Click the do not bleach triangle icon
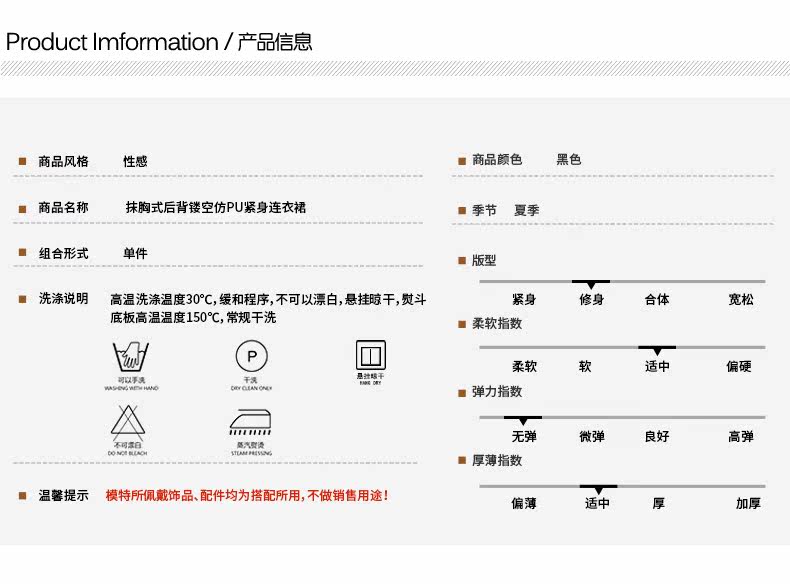Image resolution: width=790 pixels, height=584 pixels. (128, 421)
